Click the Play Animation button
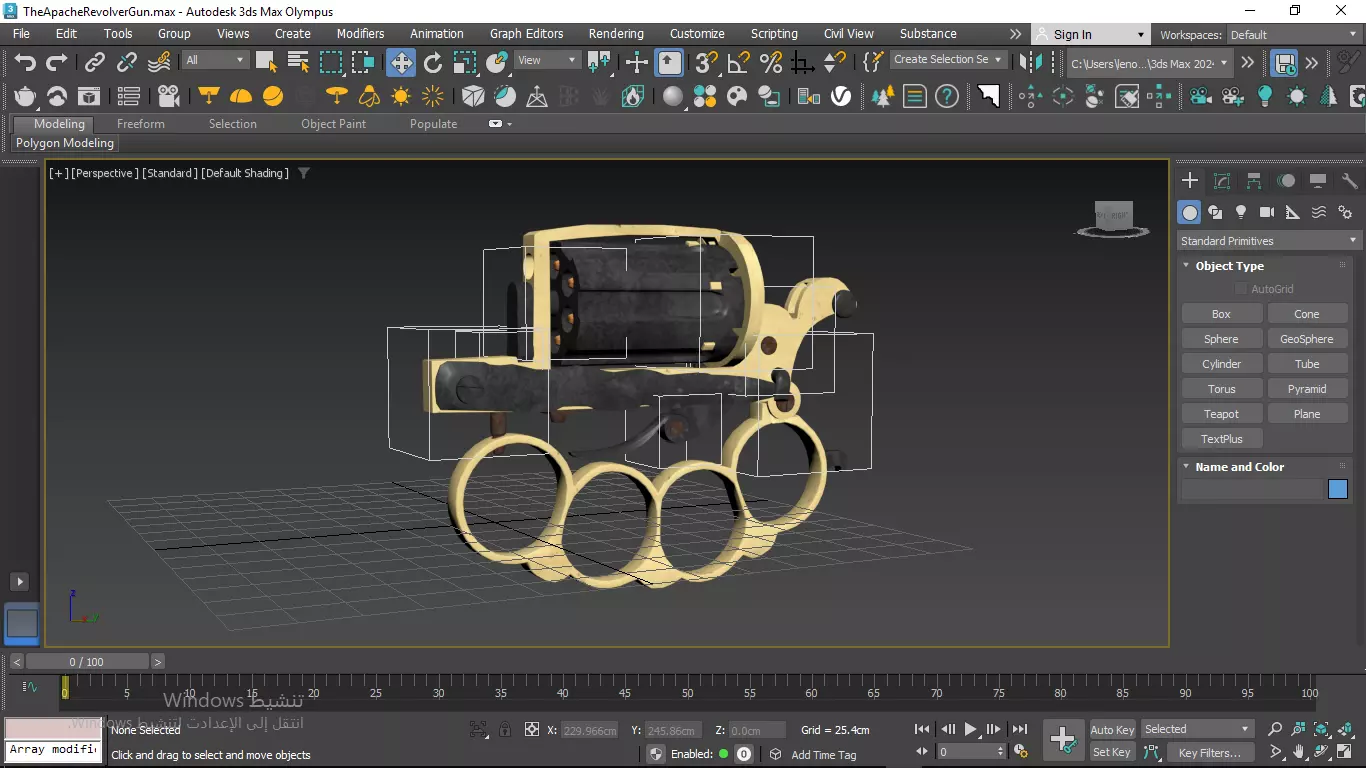This screenshot has height=768, width=1366. (x=970, y=730)
